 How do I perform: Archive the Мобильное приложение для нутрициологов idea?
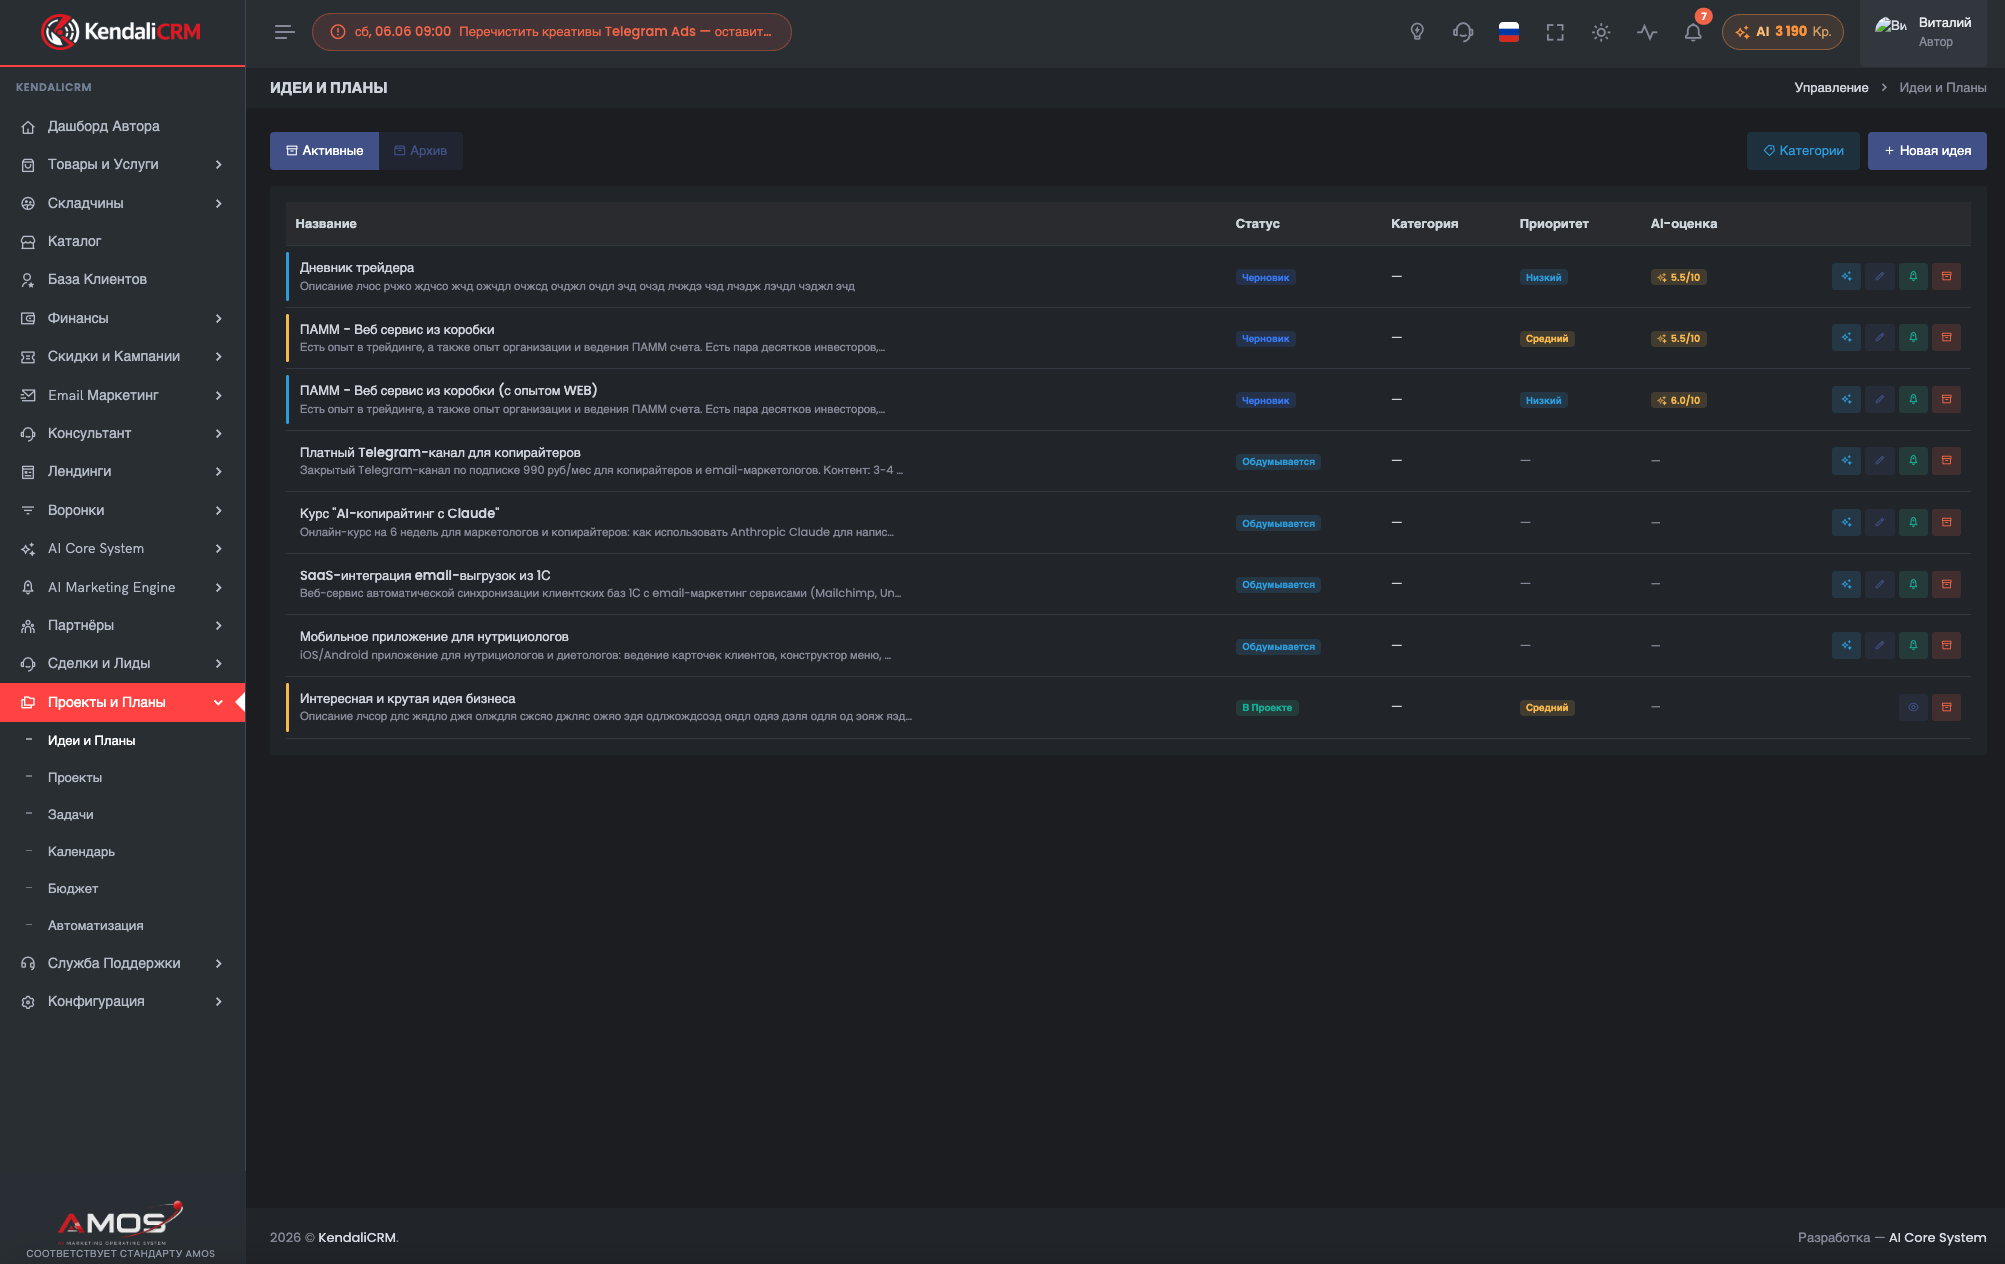1946,646
